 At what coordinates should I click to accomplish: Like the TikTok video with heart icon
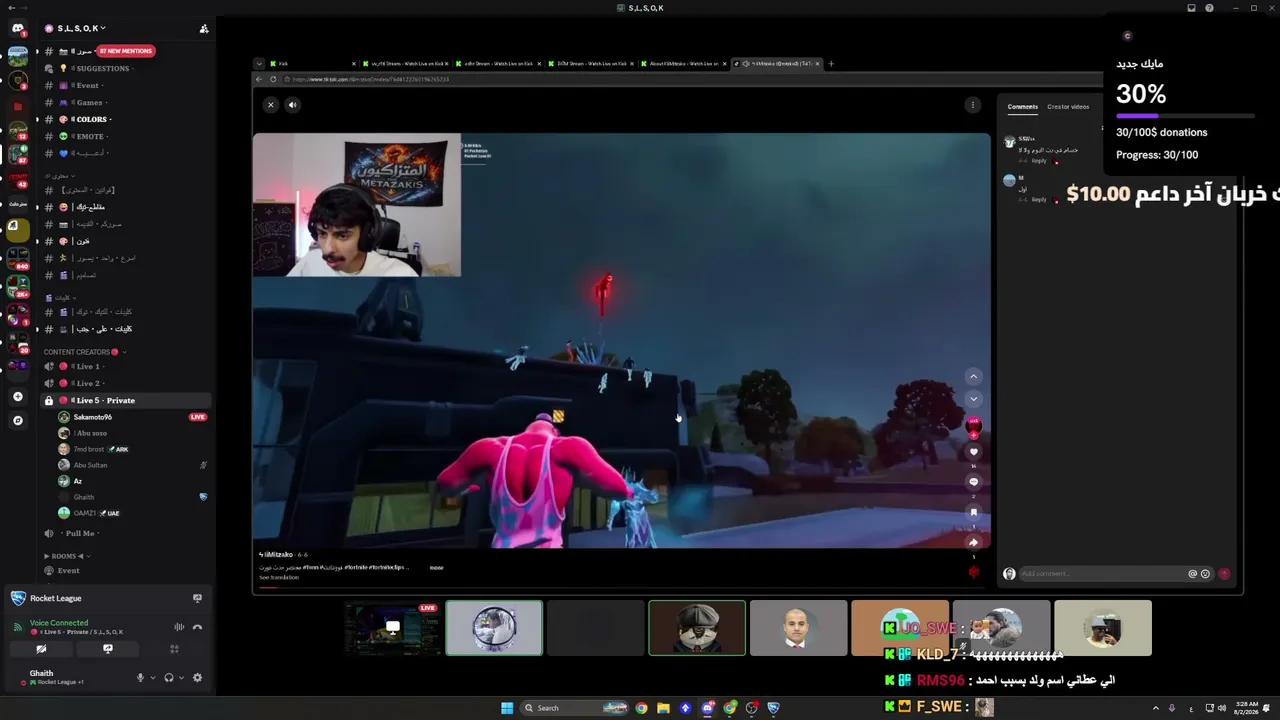click(974, 452)
